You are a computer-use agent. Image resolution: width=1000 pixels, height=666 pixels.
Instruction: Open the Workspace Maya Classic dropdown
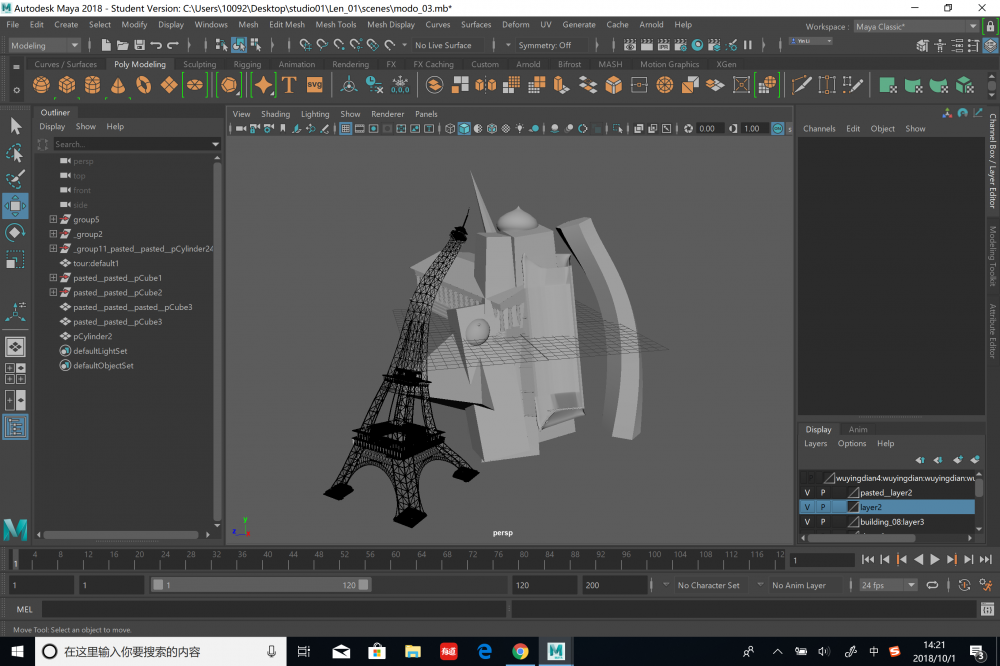pos(916,27)
